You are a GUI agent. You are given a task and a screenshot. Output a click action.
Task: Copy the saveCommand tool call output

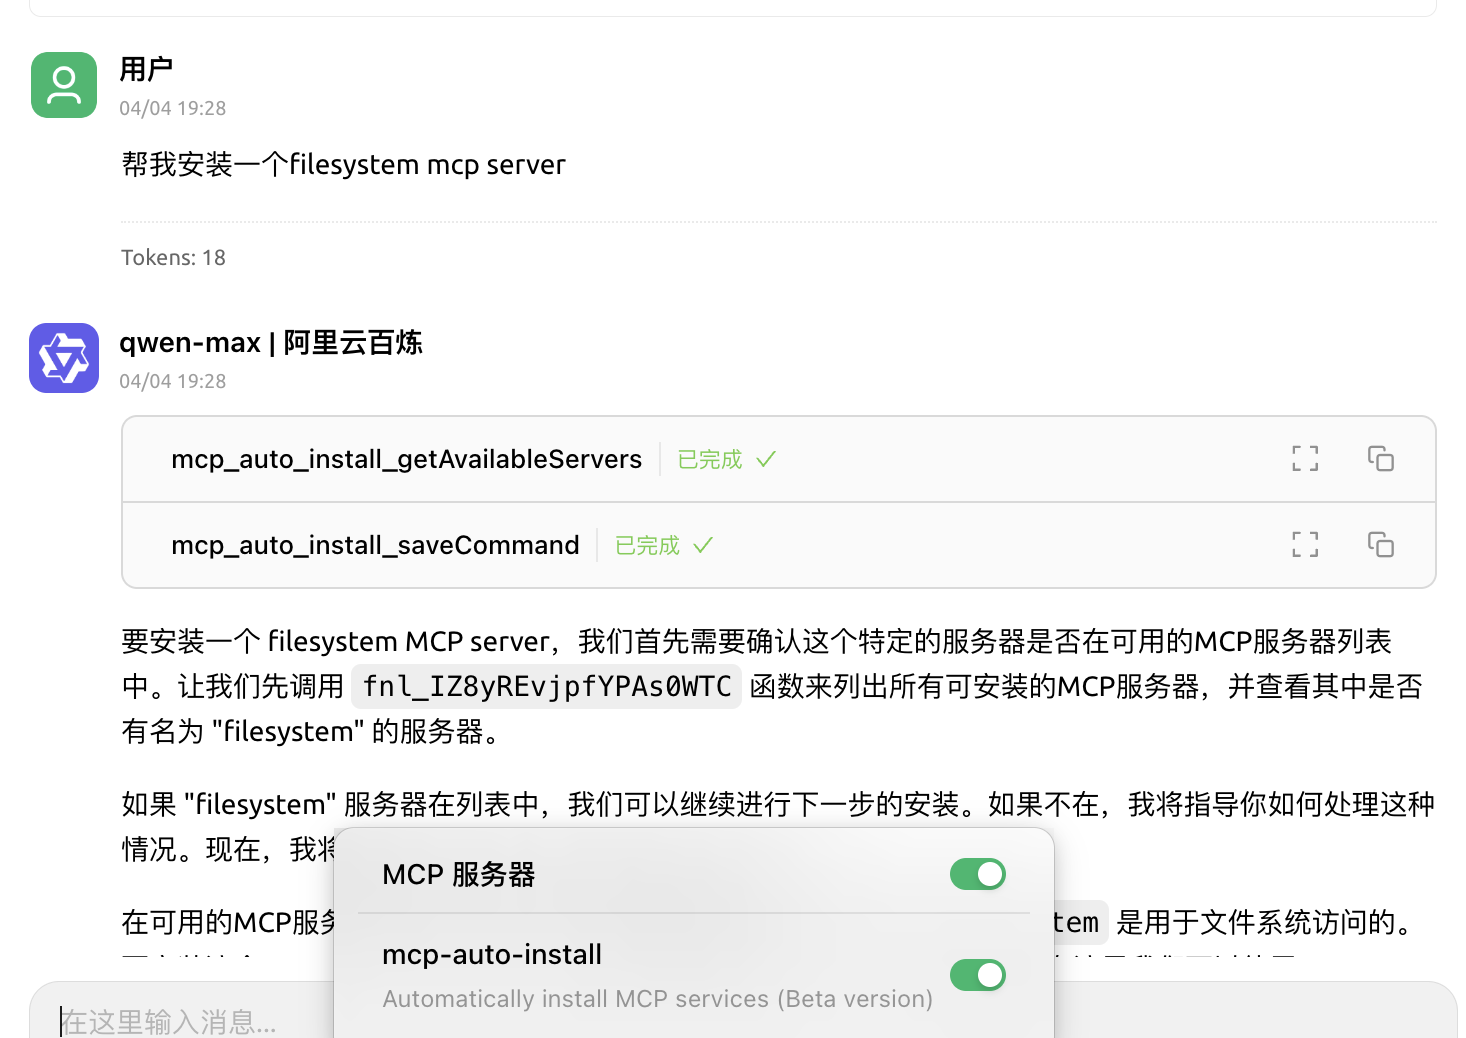point(1381,545)
